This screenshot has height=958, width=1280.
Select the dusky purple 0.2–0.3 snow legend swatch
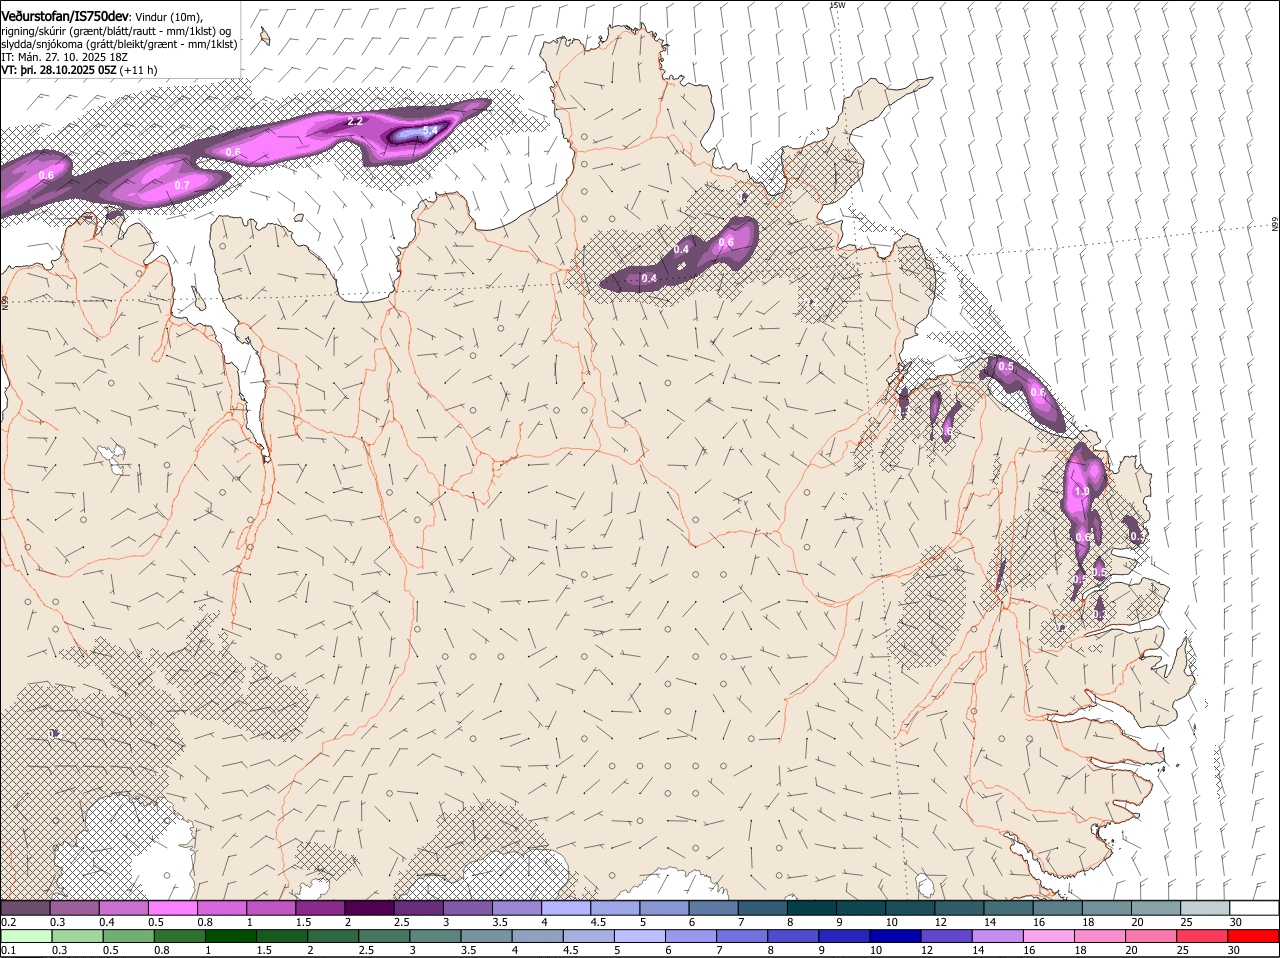(x=25, y=908)
